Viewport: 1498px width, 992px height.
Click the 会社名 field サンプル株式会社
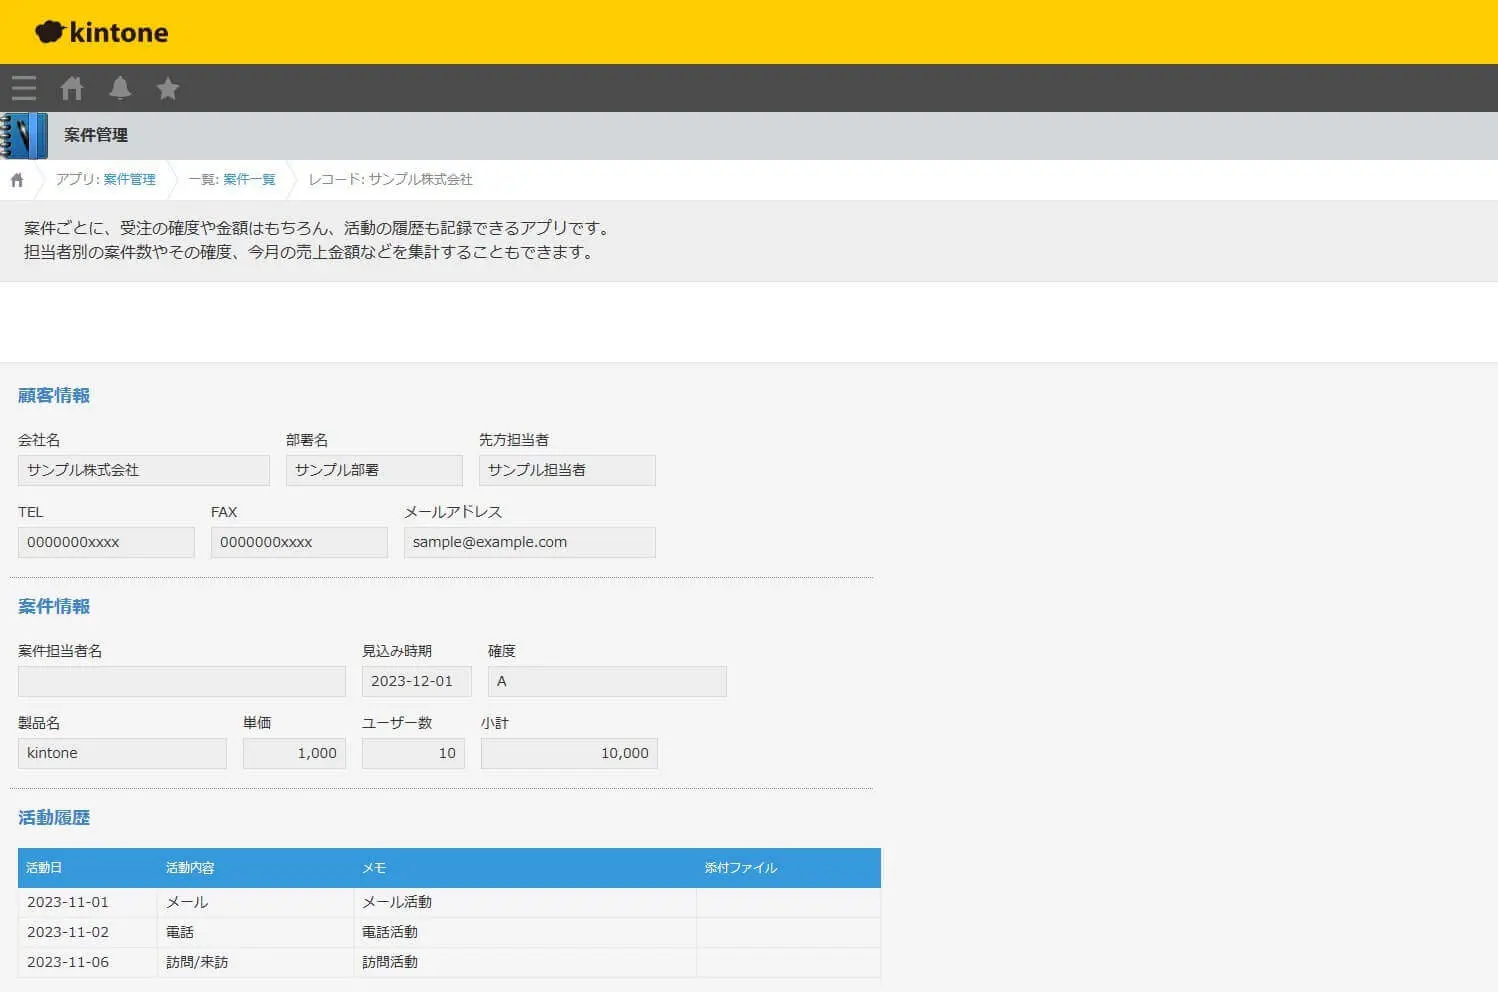[x=143, y=470]
